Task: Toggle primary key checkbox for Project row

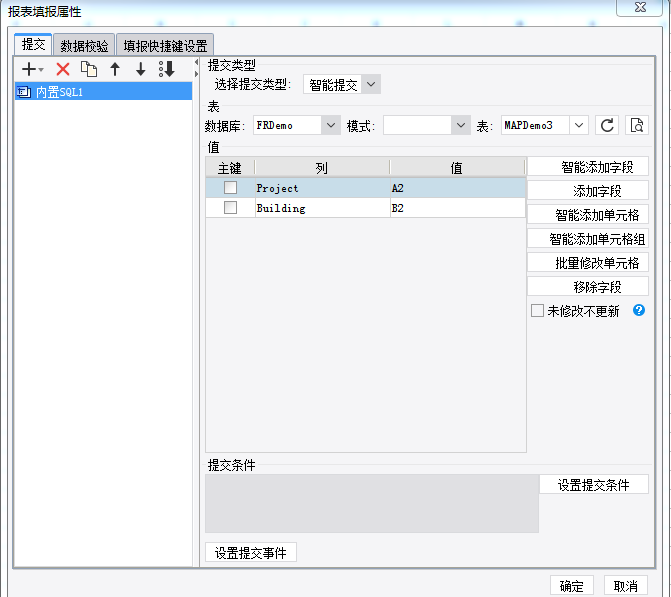Action: [231, 188]
